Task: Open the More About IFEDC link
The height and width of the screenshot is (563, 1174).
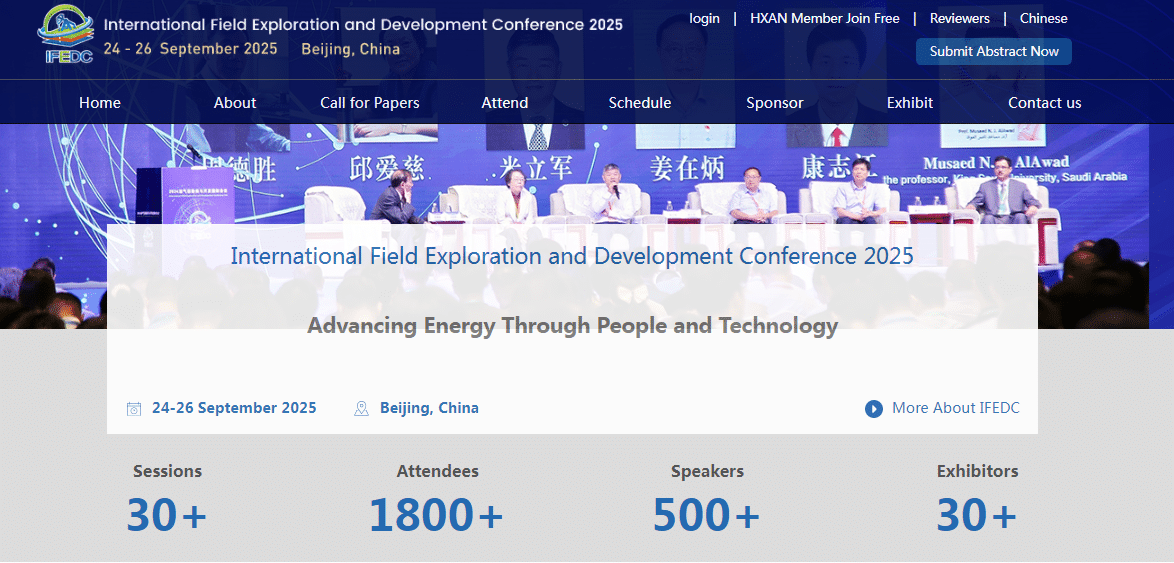Action: pyautogui.click(x=955, y=409)
